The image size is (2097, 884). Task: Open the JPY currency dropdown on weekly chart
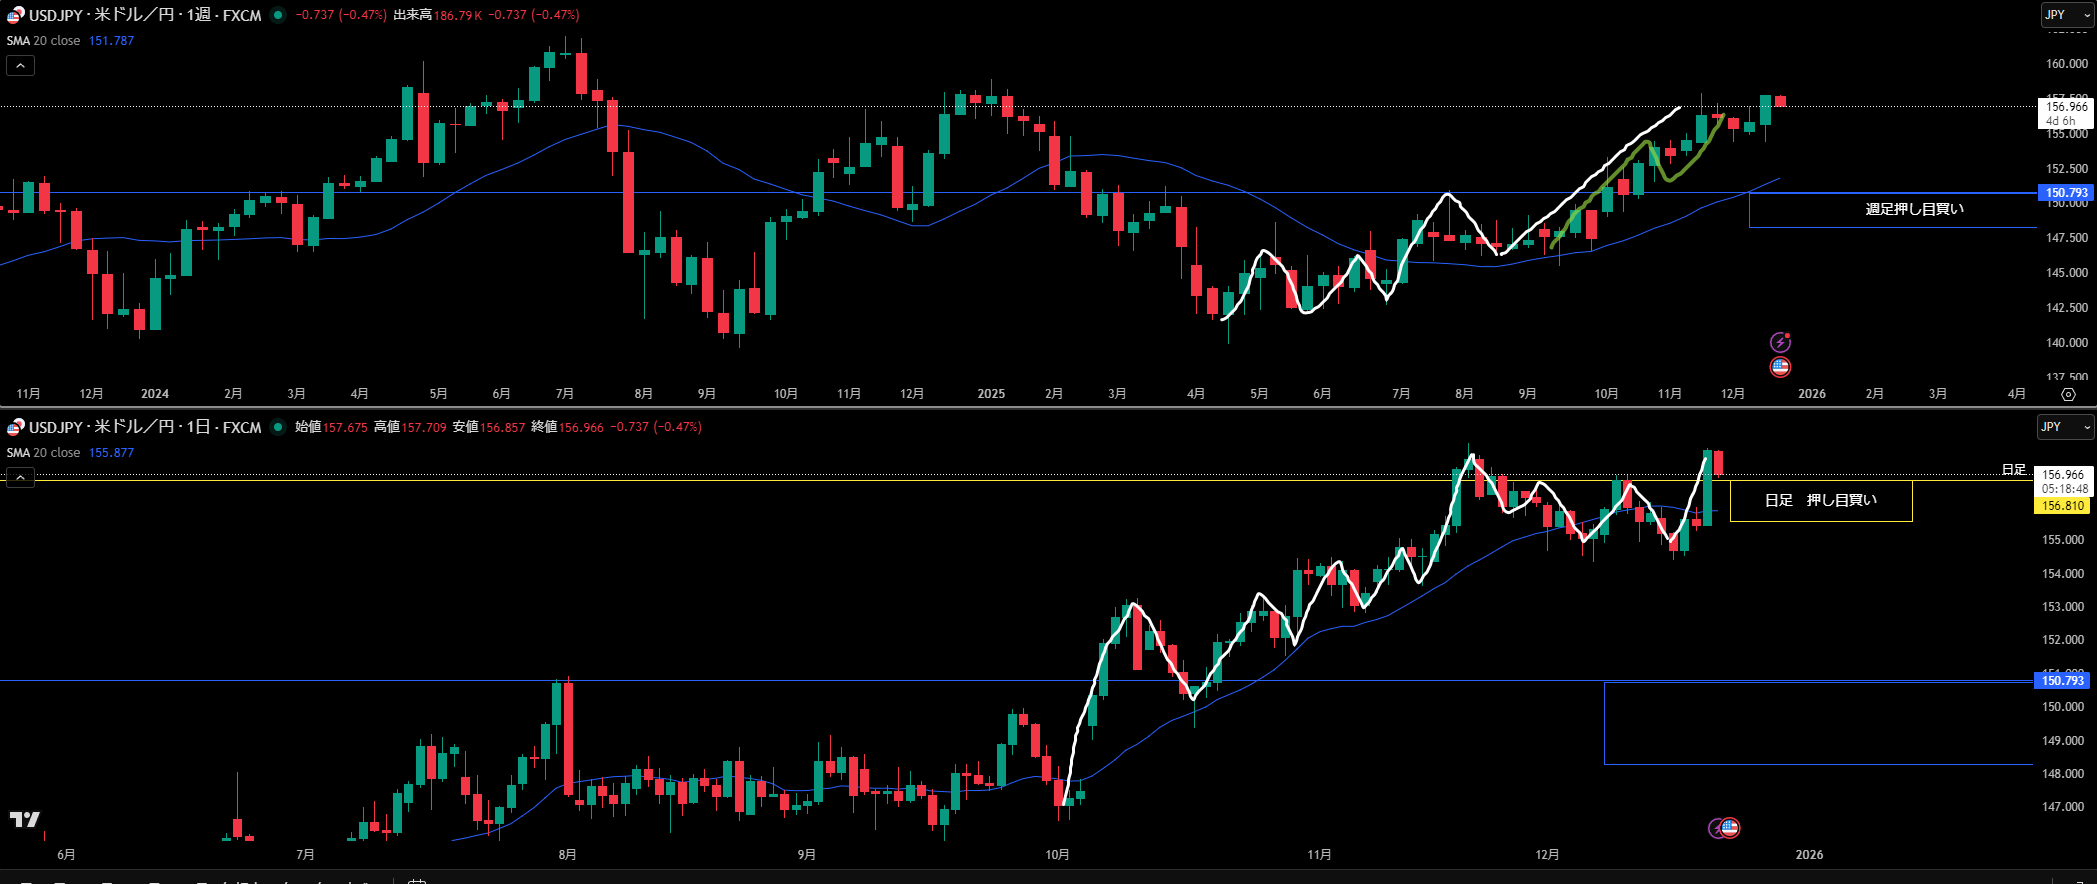[x=2066, y=15]
